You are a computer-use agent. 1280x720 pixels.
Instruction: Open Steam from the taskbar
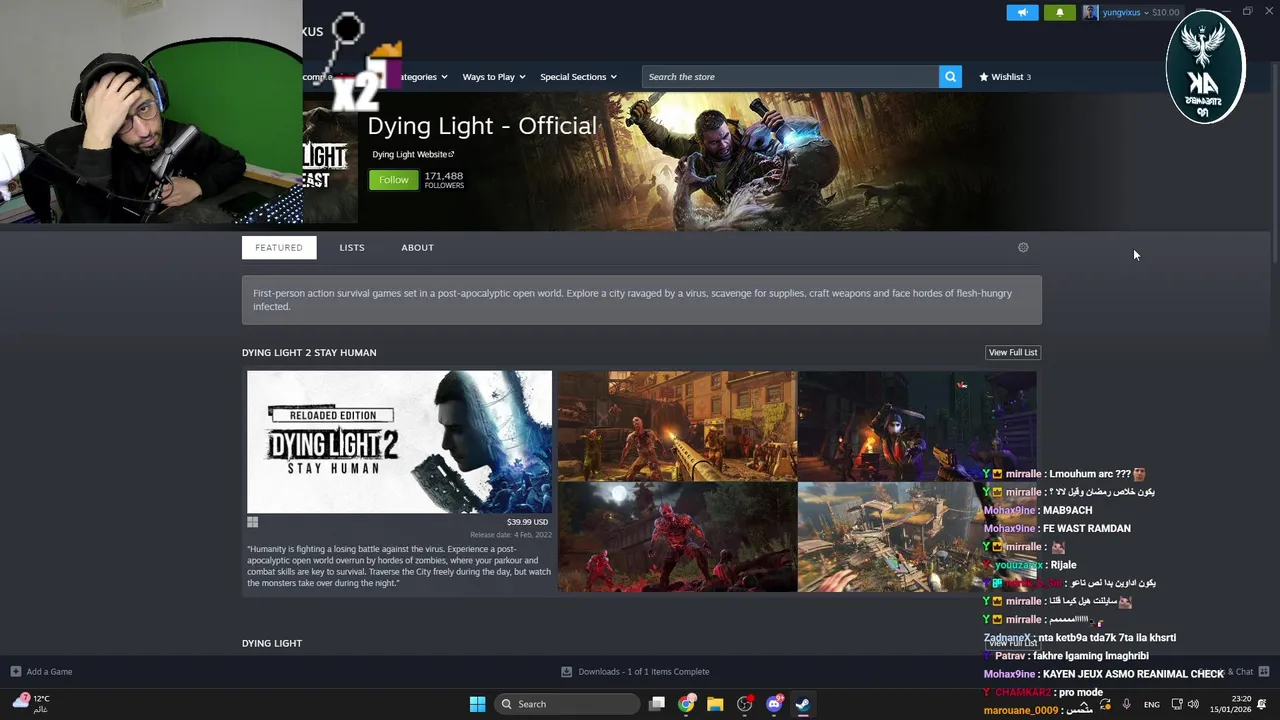803,704
